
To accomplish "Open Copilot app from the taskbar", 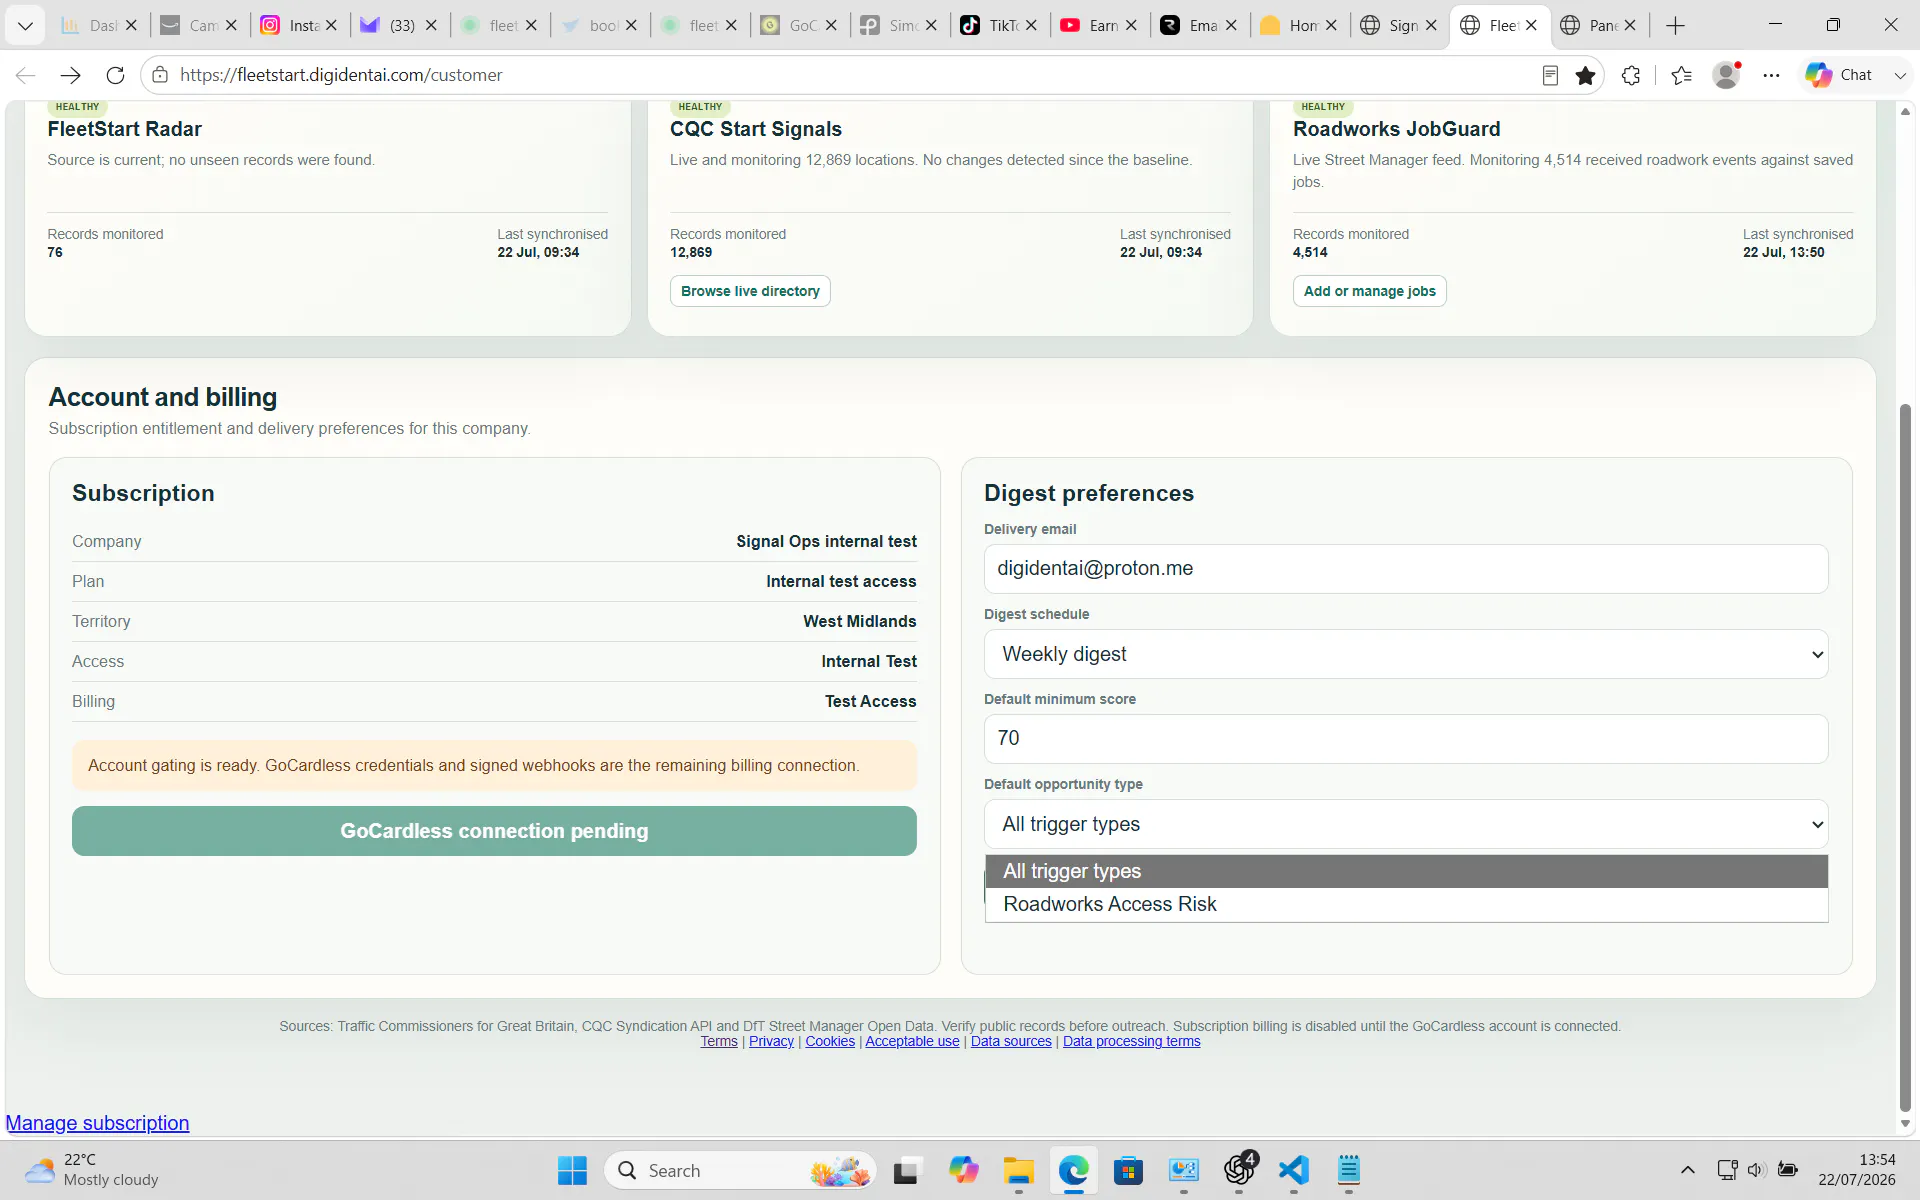I will click(963, 1170).
